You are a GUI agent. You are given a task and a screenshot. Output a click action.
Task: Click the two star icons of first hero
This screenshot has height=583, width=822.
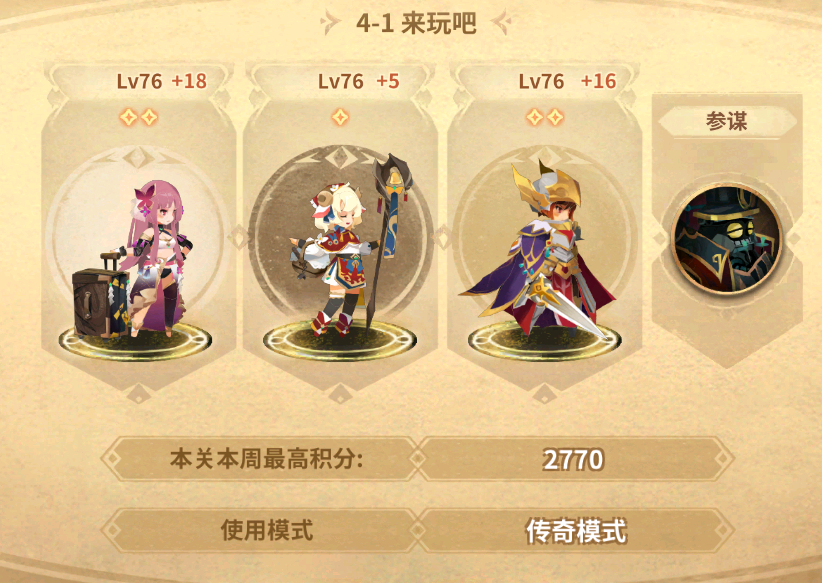139,117
